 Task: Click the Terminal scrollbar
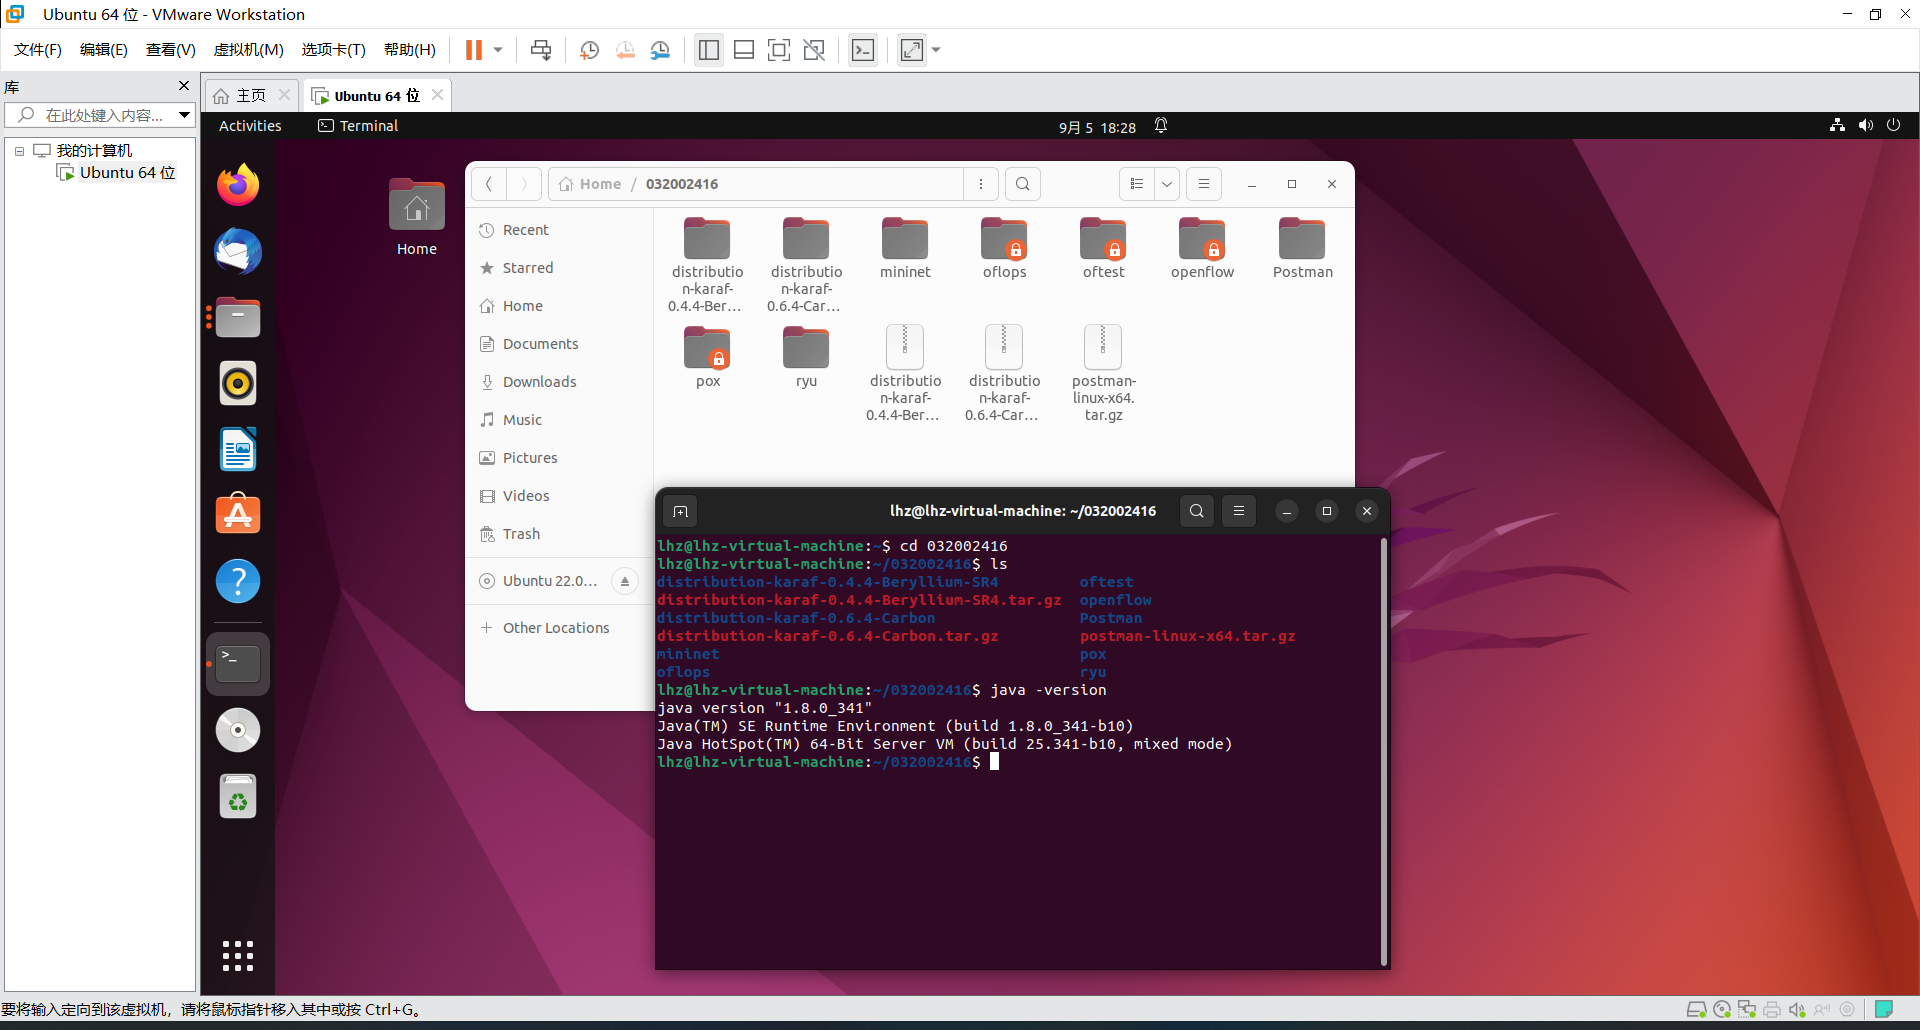coord(1384,752)
